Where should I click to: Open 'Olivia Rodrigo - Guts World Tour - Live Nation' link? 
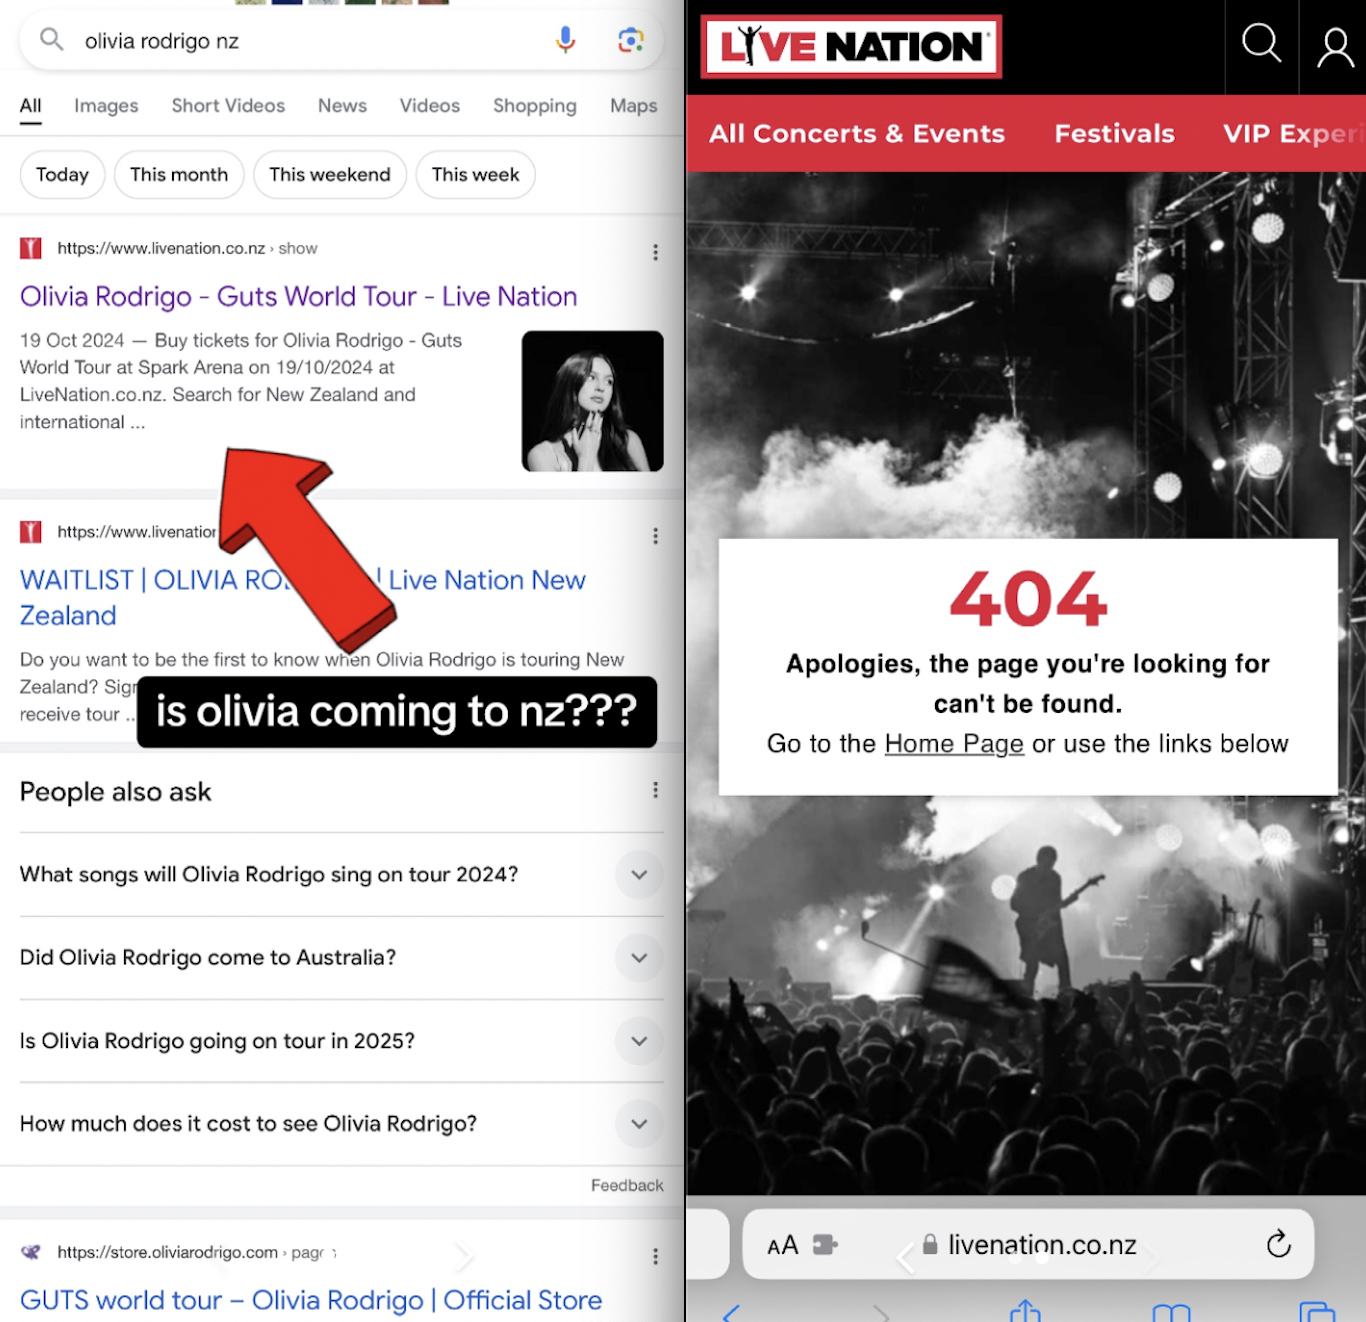tap(298, 297)
